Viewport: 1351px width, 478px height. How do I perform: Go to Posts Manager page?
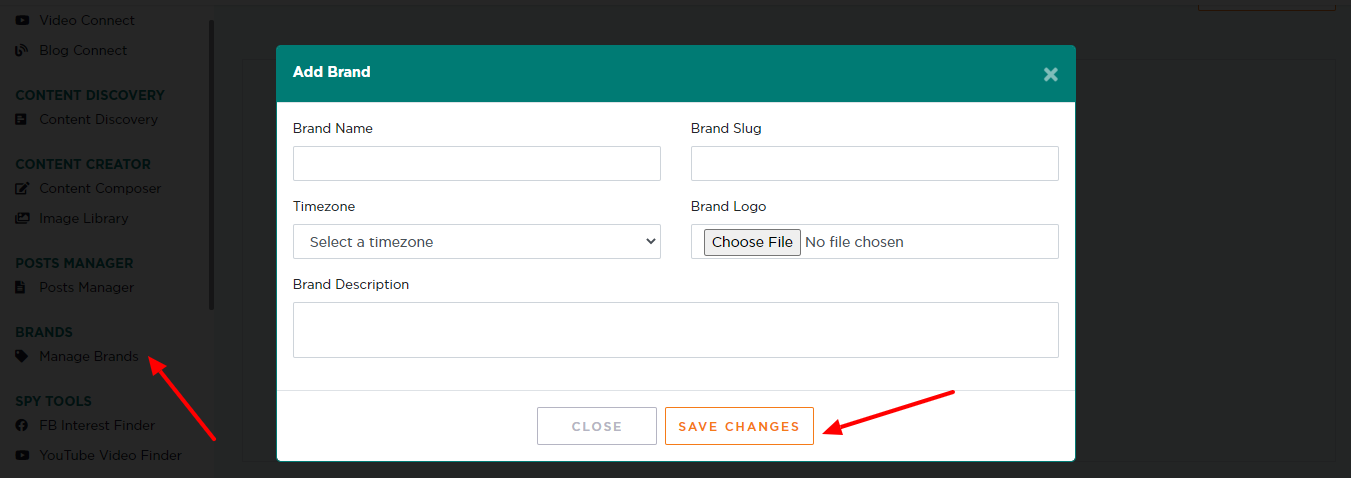pos(86,287)
